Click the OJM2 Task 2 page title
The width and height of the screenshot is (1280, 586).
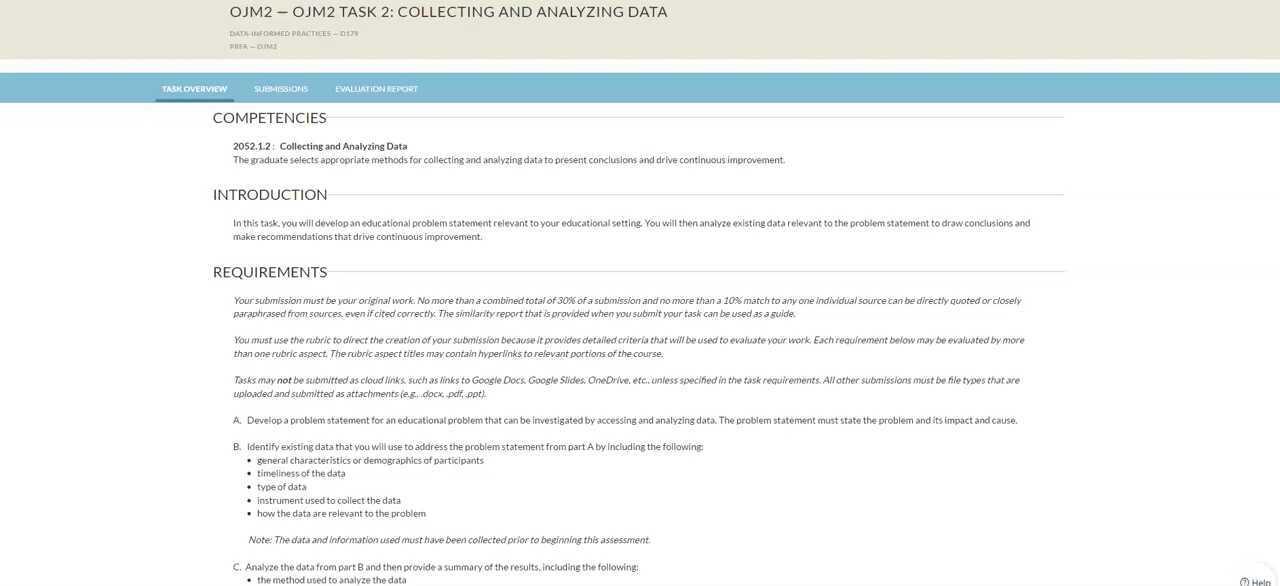[448, 12]
